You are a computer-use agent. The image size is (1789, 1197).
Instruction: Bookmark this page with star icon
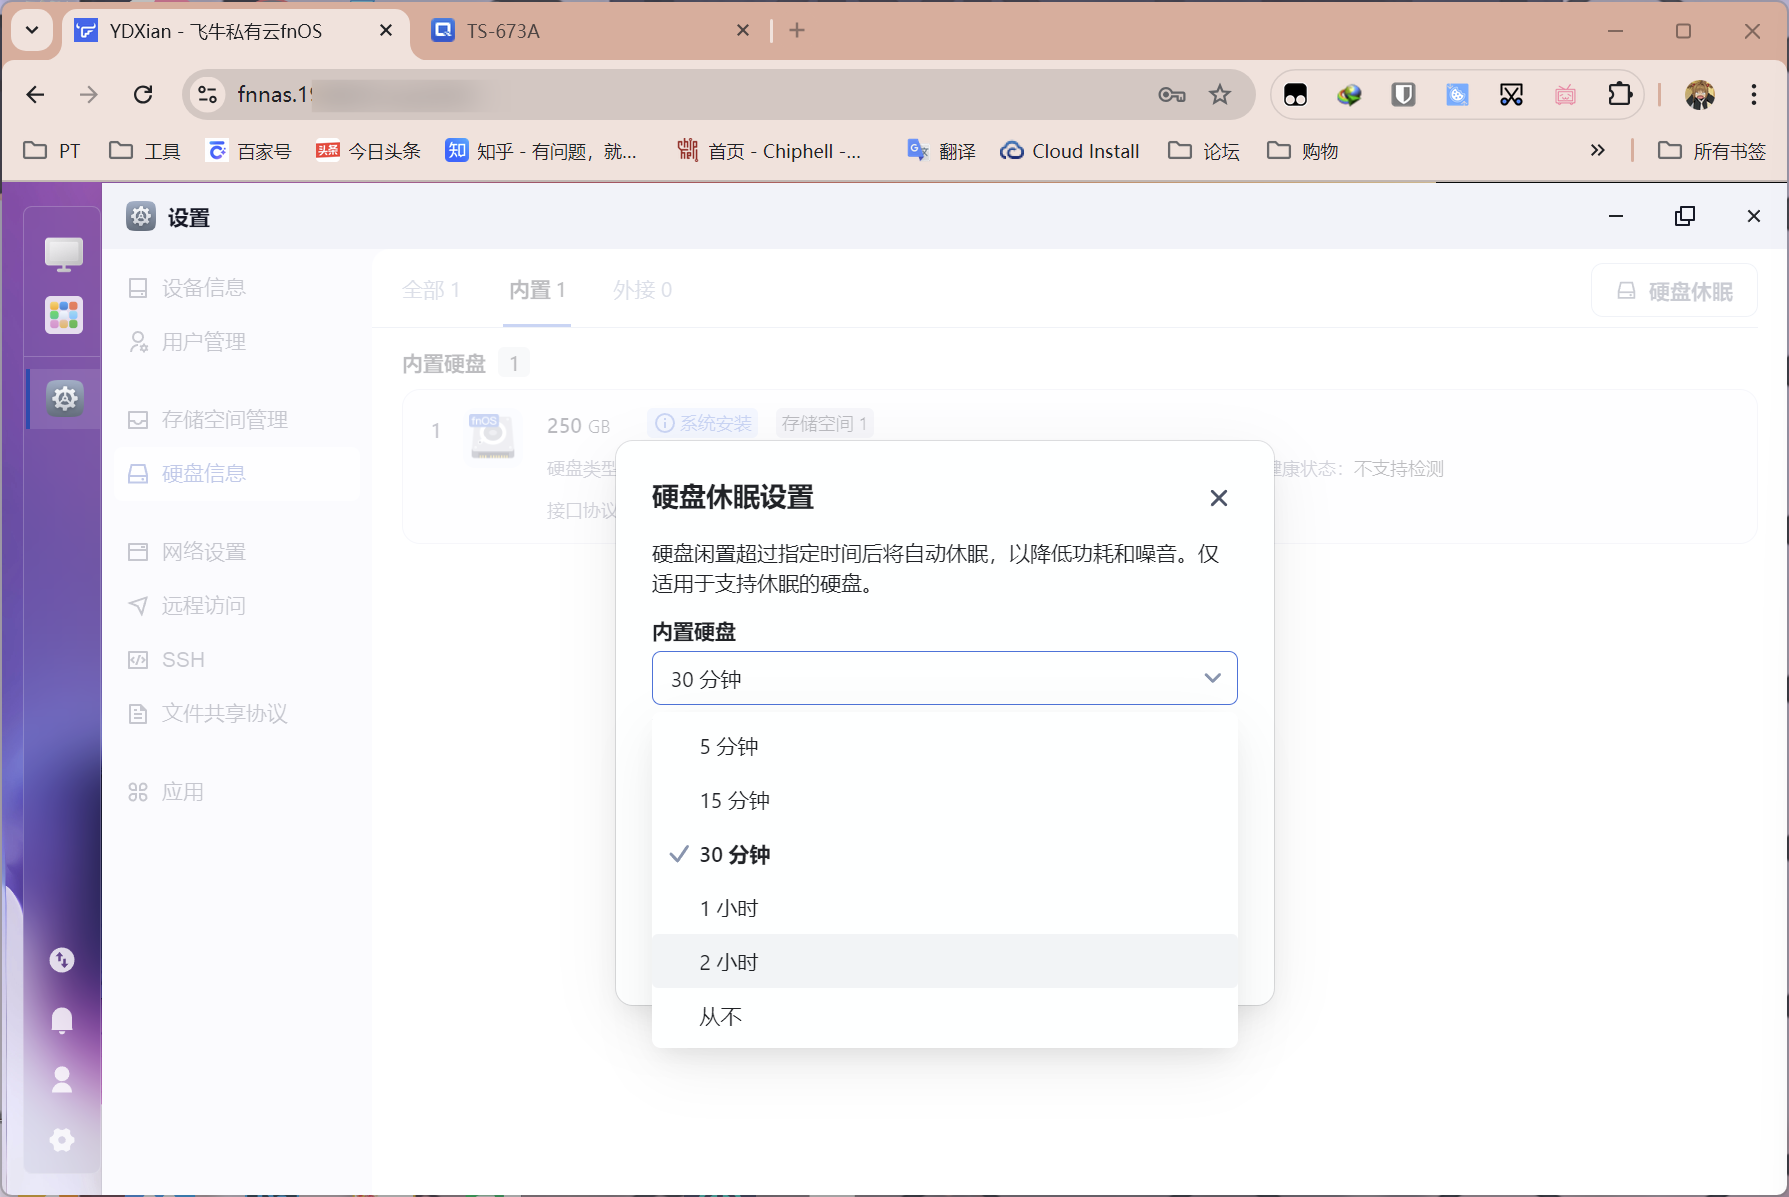[1220, 95]
